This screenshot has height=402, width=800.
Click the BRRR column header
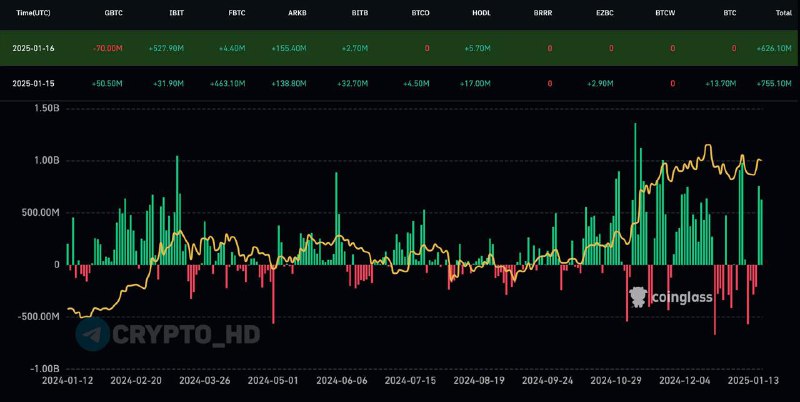click(x=542, y=13)
